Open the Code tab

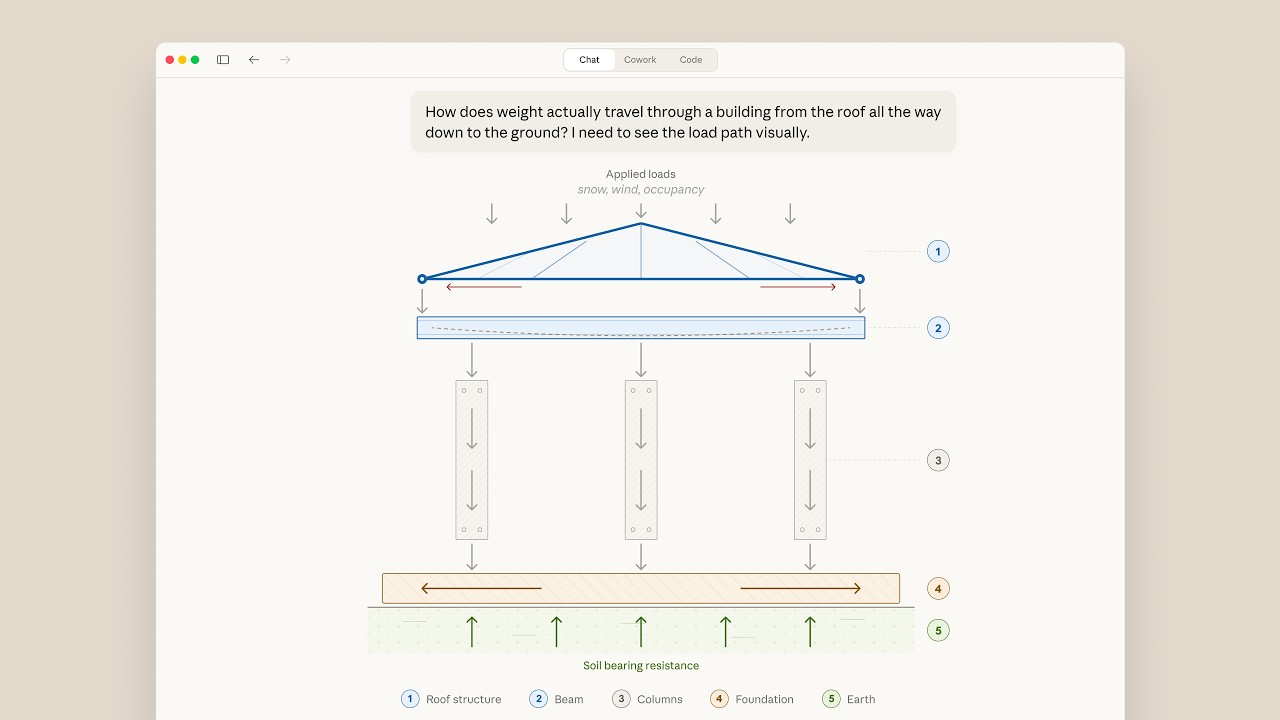[691, 59]
